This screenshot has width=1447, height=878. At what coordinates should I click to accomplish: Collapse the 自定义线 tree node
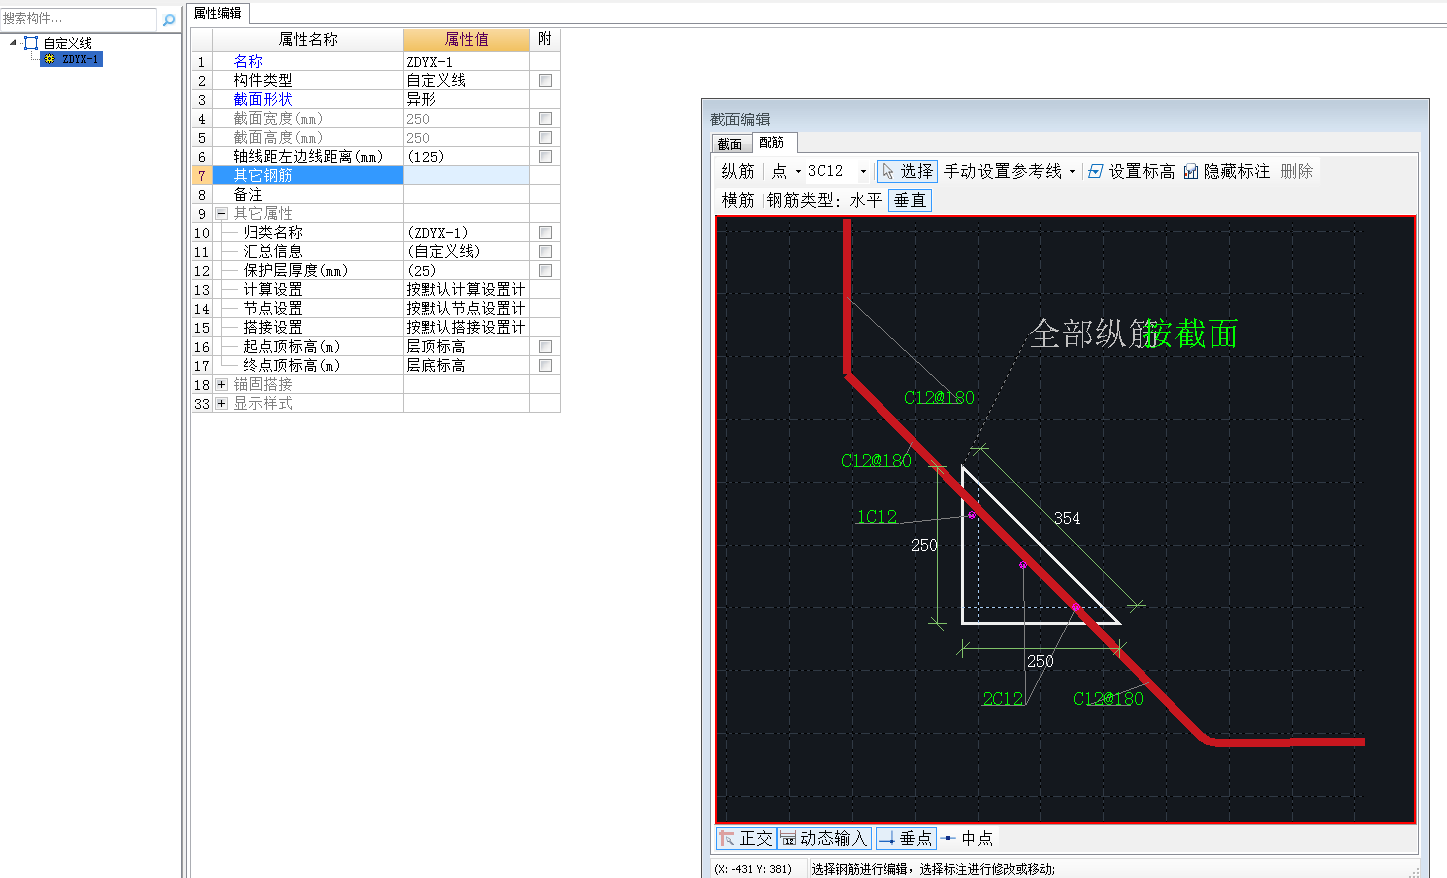(13, 42)
